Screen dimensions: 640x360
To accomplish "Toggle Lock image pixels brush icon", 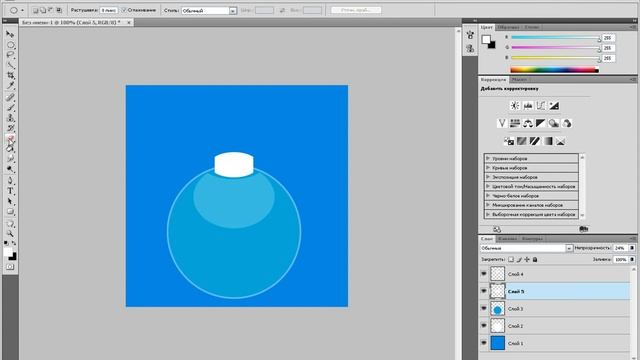I will pos(519,259).
